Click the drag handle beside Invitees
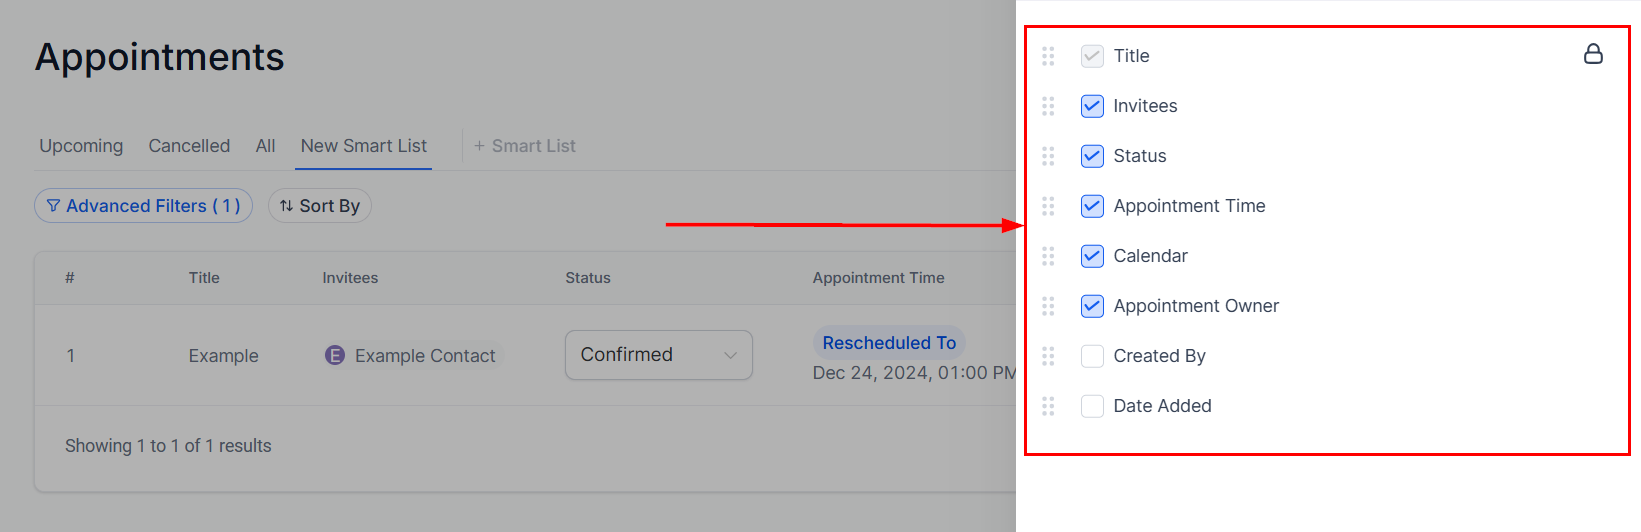This screenshot has height=532, width=1641. (1048, 106)
